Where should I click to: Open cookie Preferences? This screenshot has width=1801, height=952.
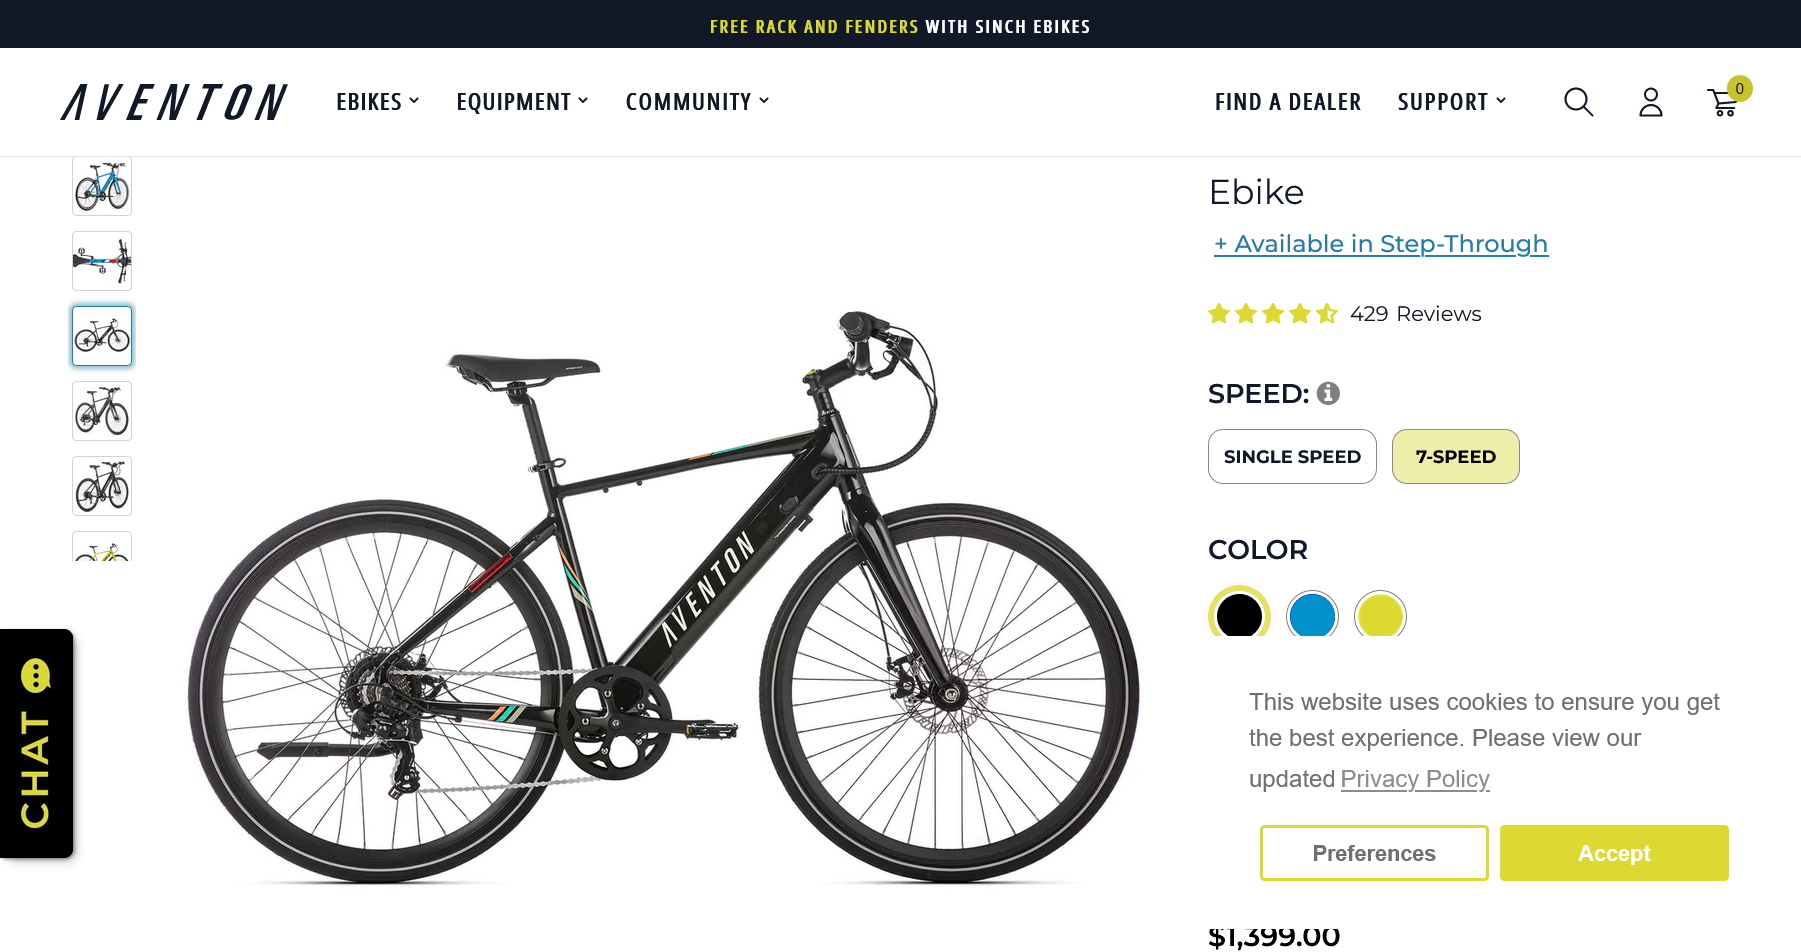1374,853
